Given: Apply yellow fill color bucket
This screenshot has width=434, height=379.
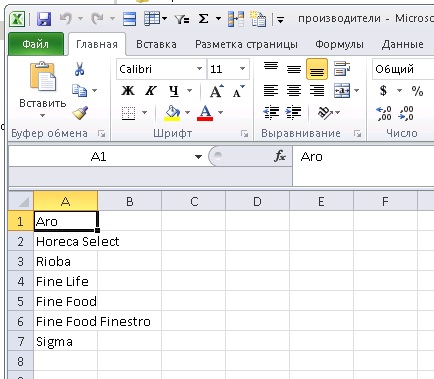Looking at the screenshot, I should (172, 113).
